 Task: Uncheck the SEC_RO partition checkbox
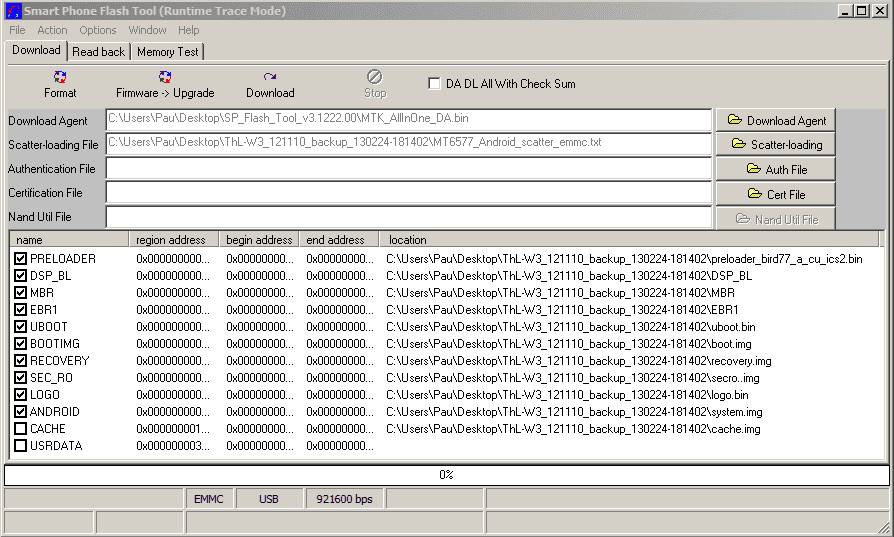[x=21, y=378]
